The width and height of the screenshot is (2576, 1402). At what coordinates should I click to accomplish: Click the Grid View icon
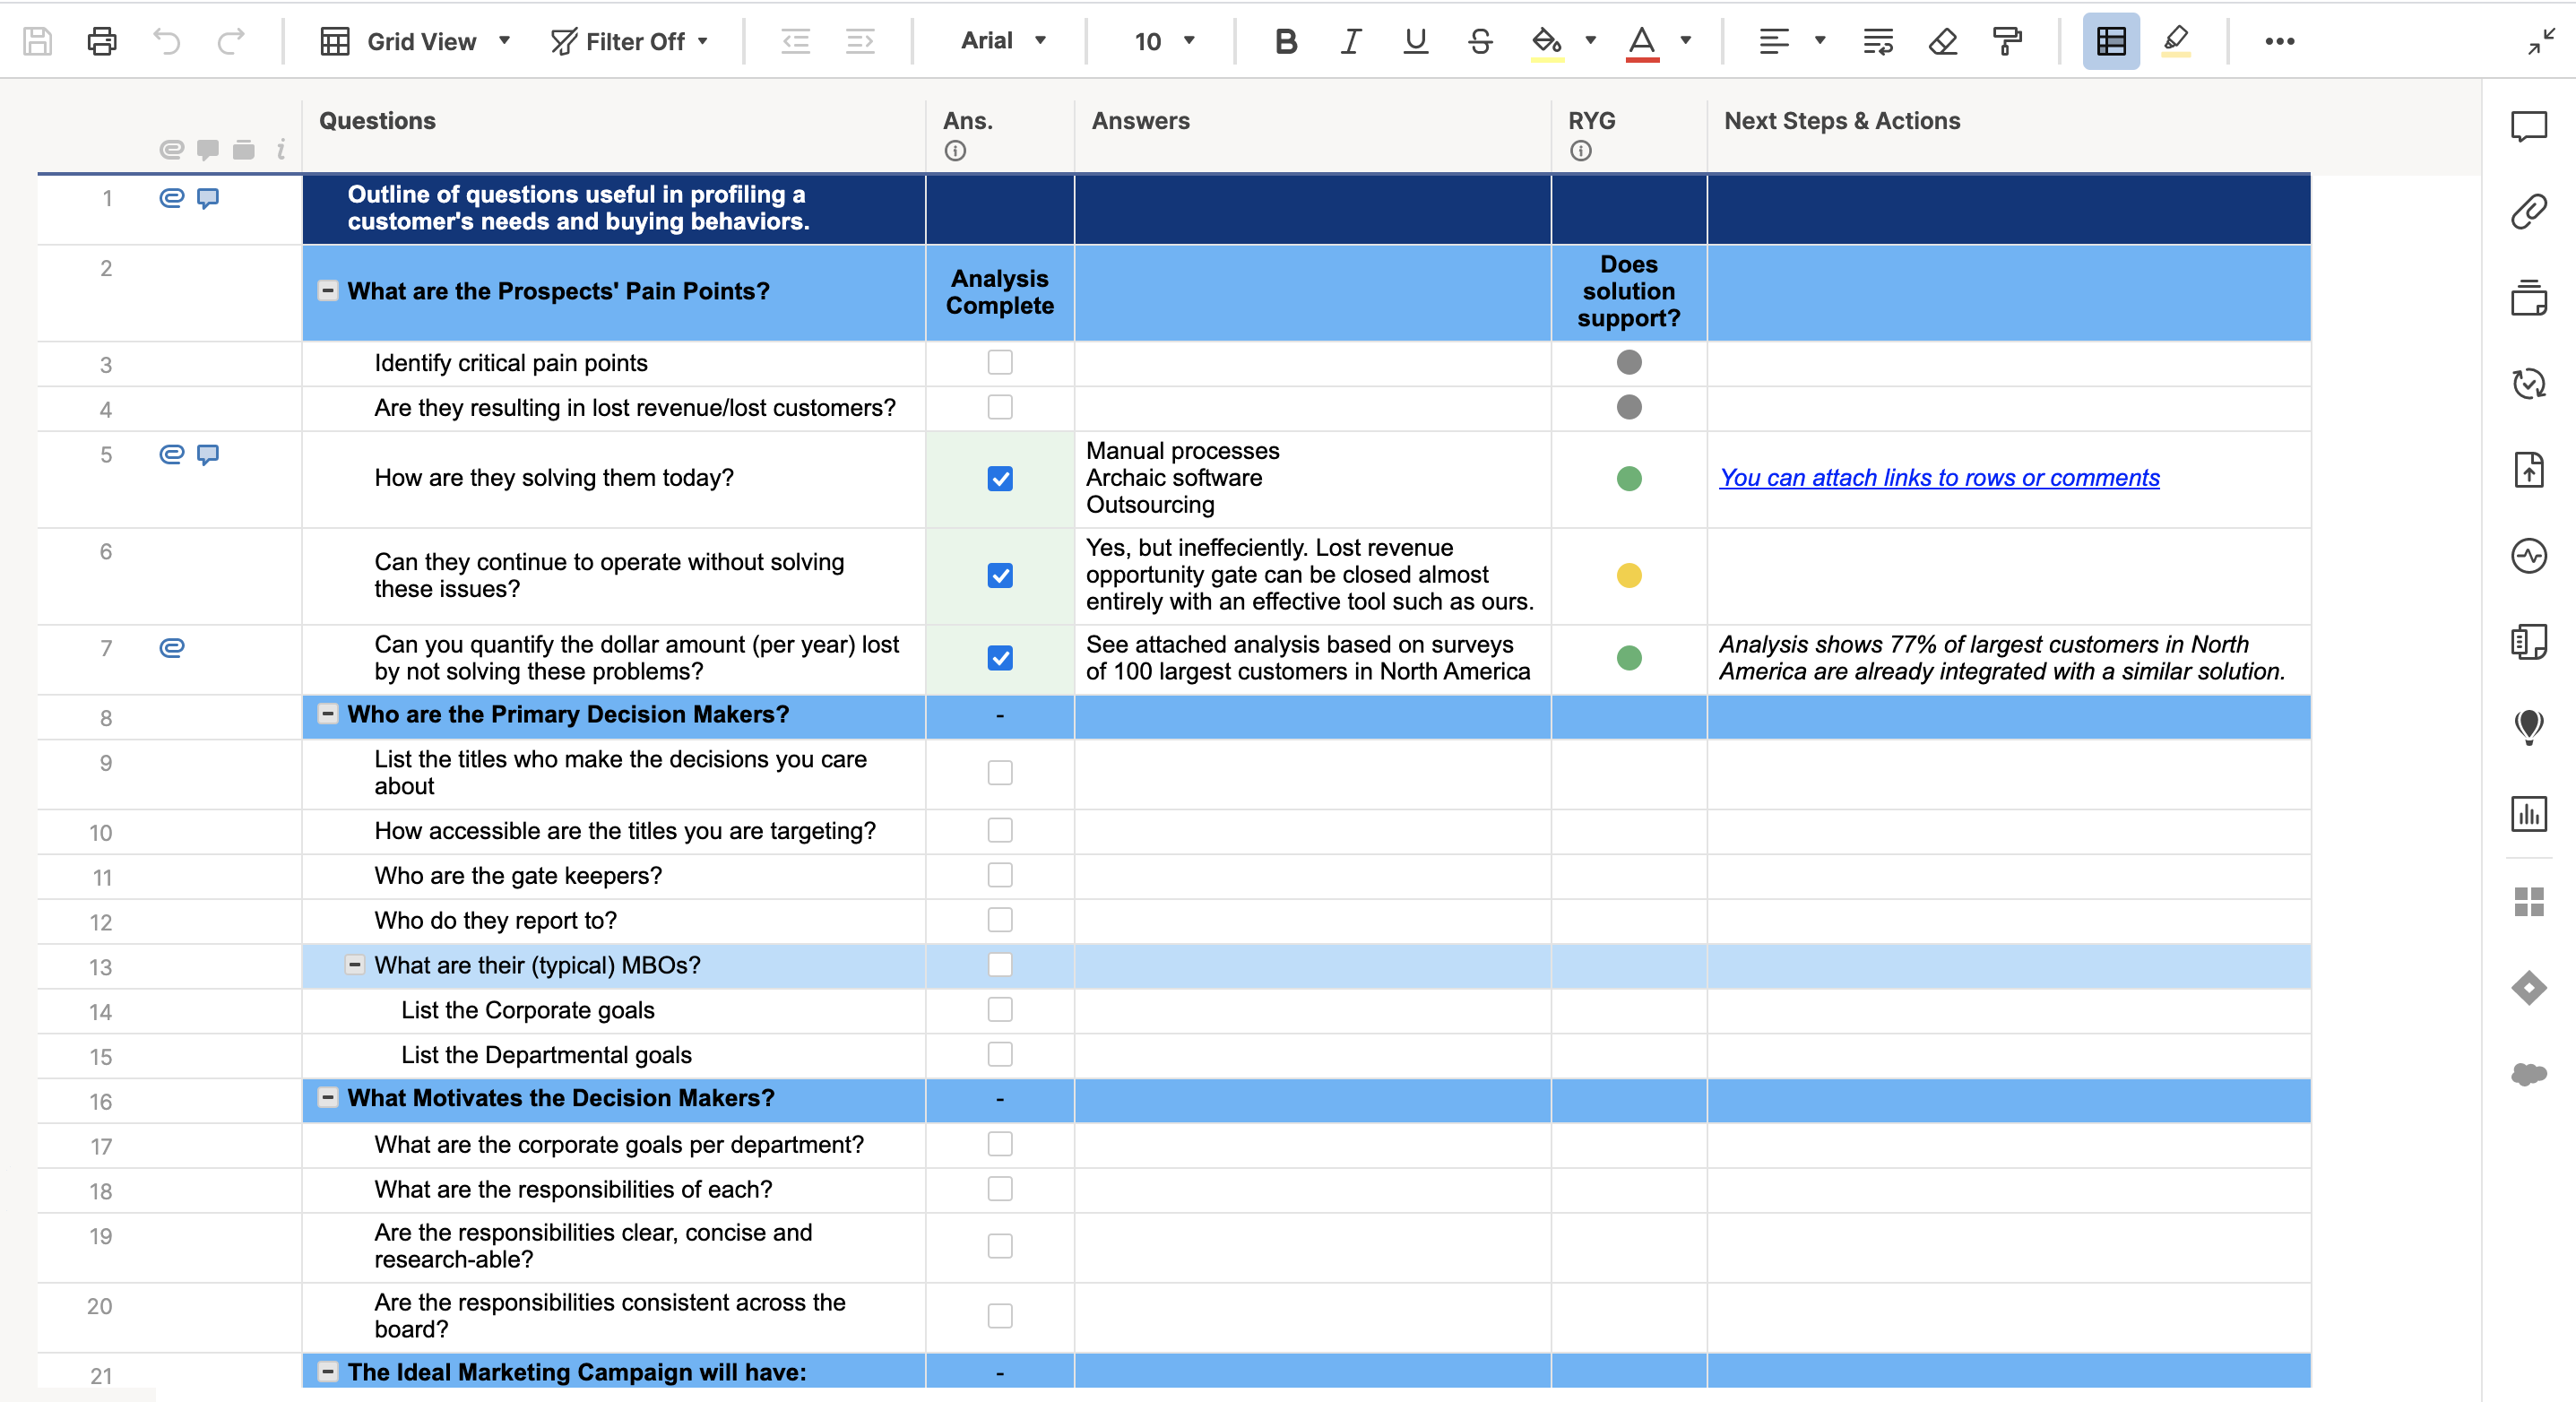pyautogui.click(x=334, y=38)
